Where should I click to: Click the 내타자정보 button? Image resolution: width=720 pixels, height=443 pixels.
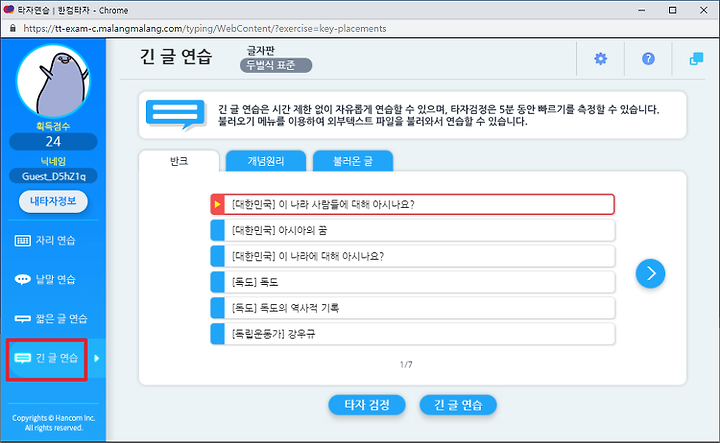click(x=53, y=201)
